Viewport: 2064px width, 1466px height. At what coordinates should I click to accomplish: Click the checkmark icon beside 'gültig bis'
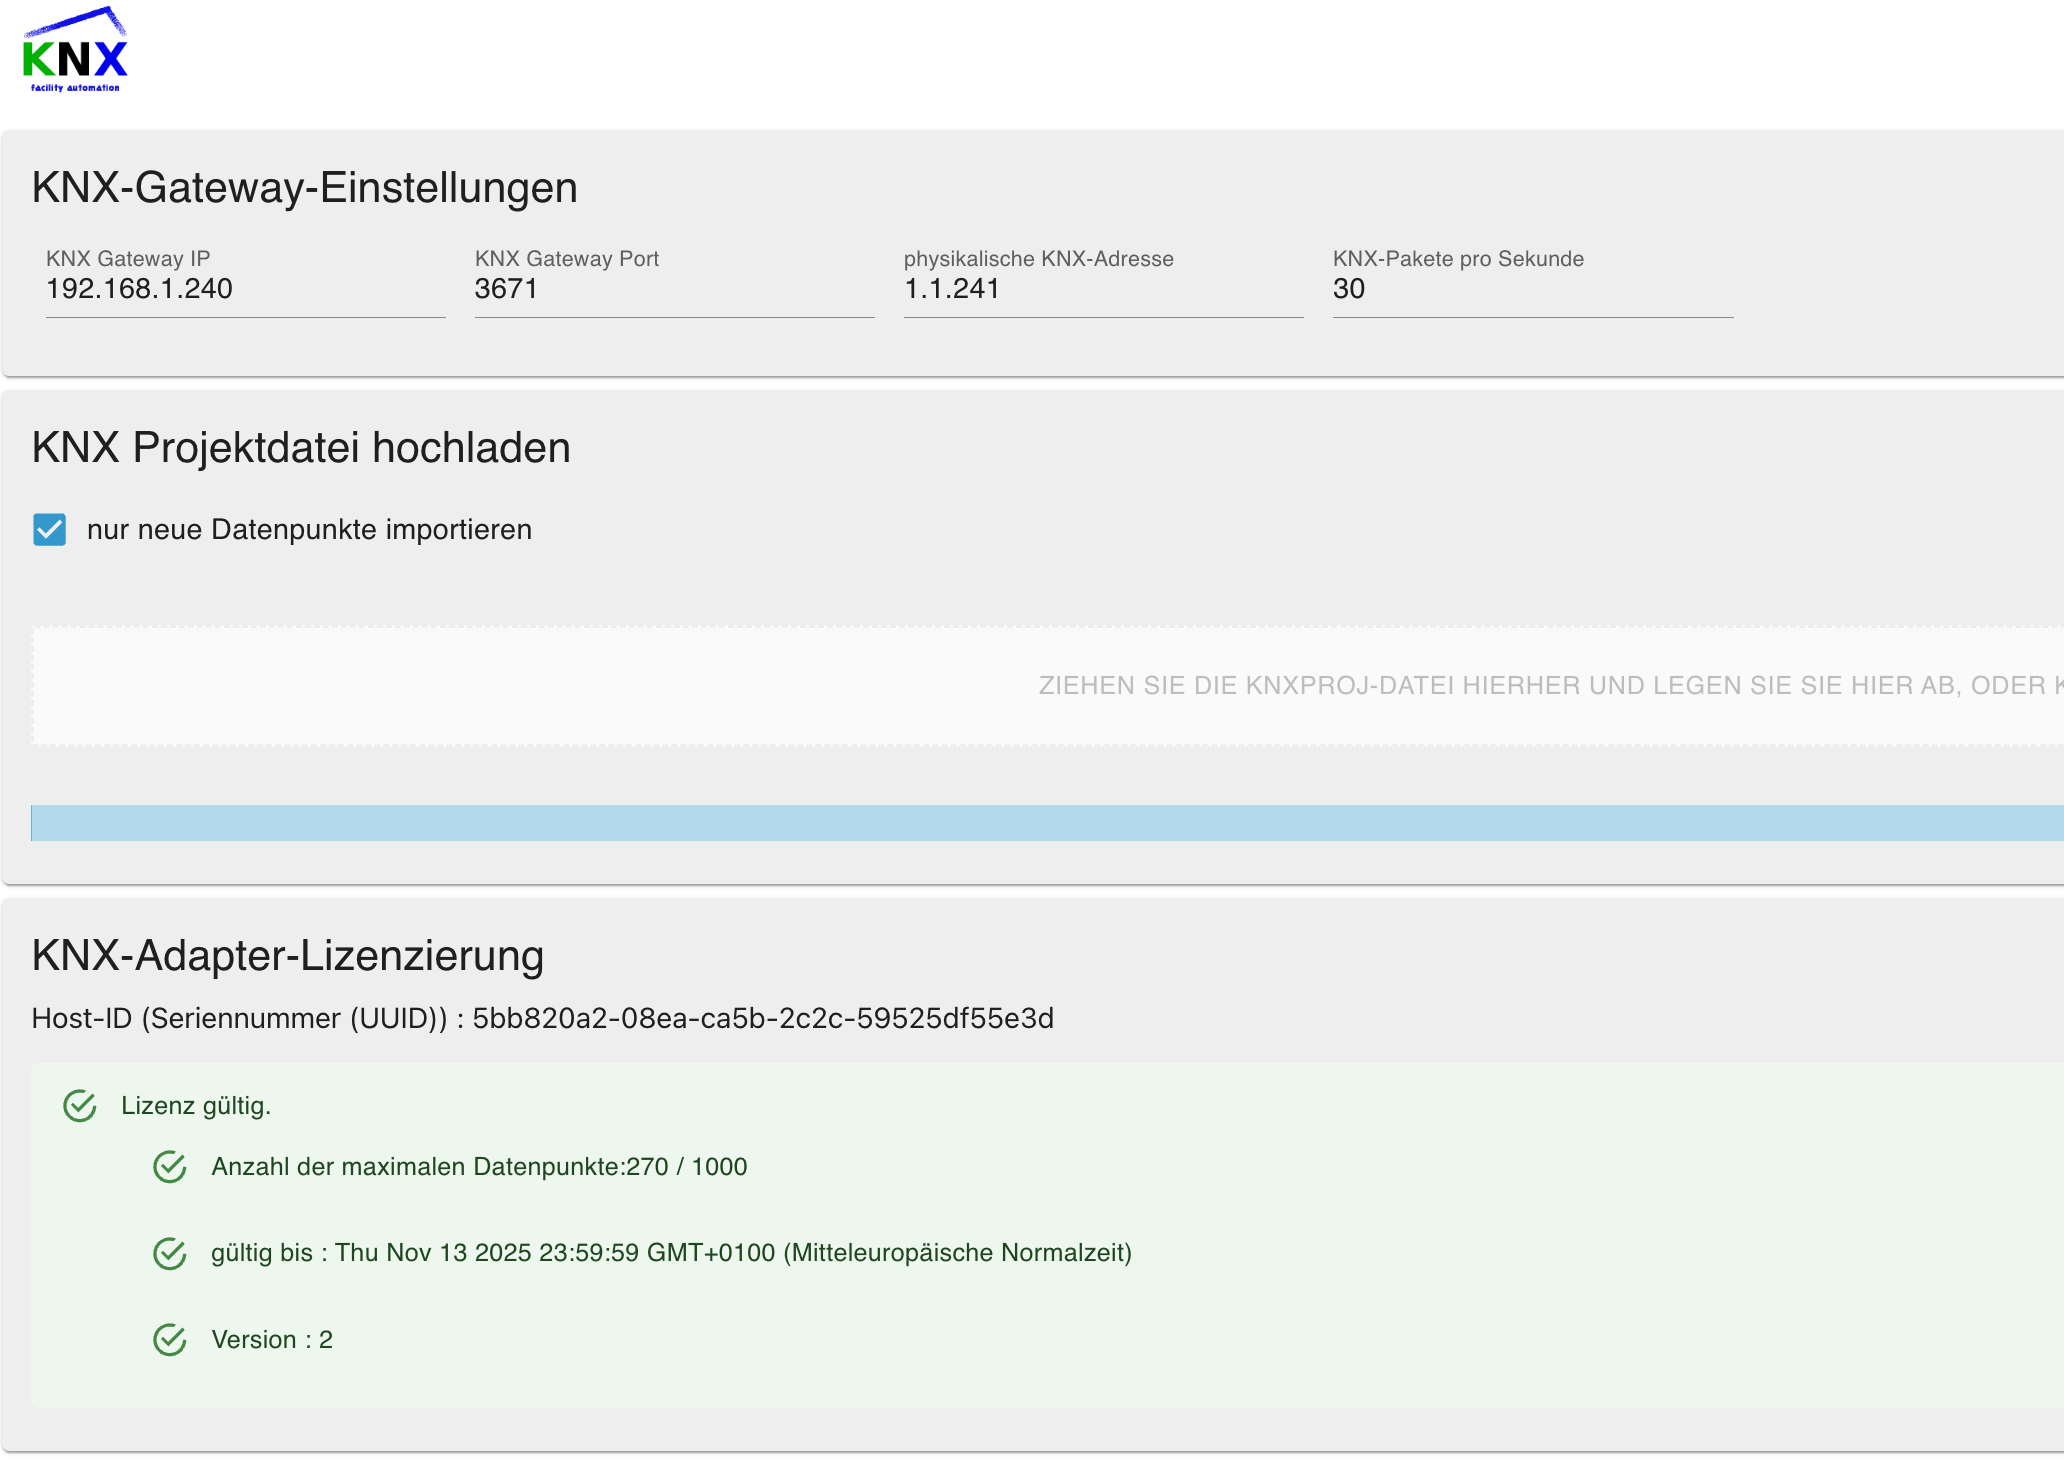(170, 1253)
